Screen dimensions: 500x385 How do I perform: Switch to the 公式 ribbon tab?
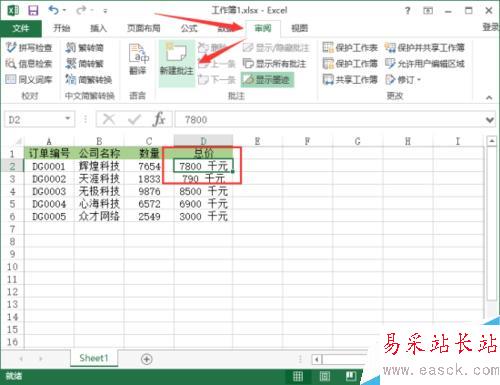pos(189,28)
